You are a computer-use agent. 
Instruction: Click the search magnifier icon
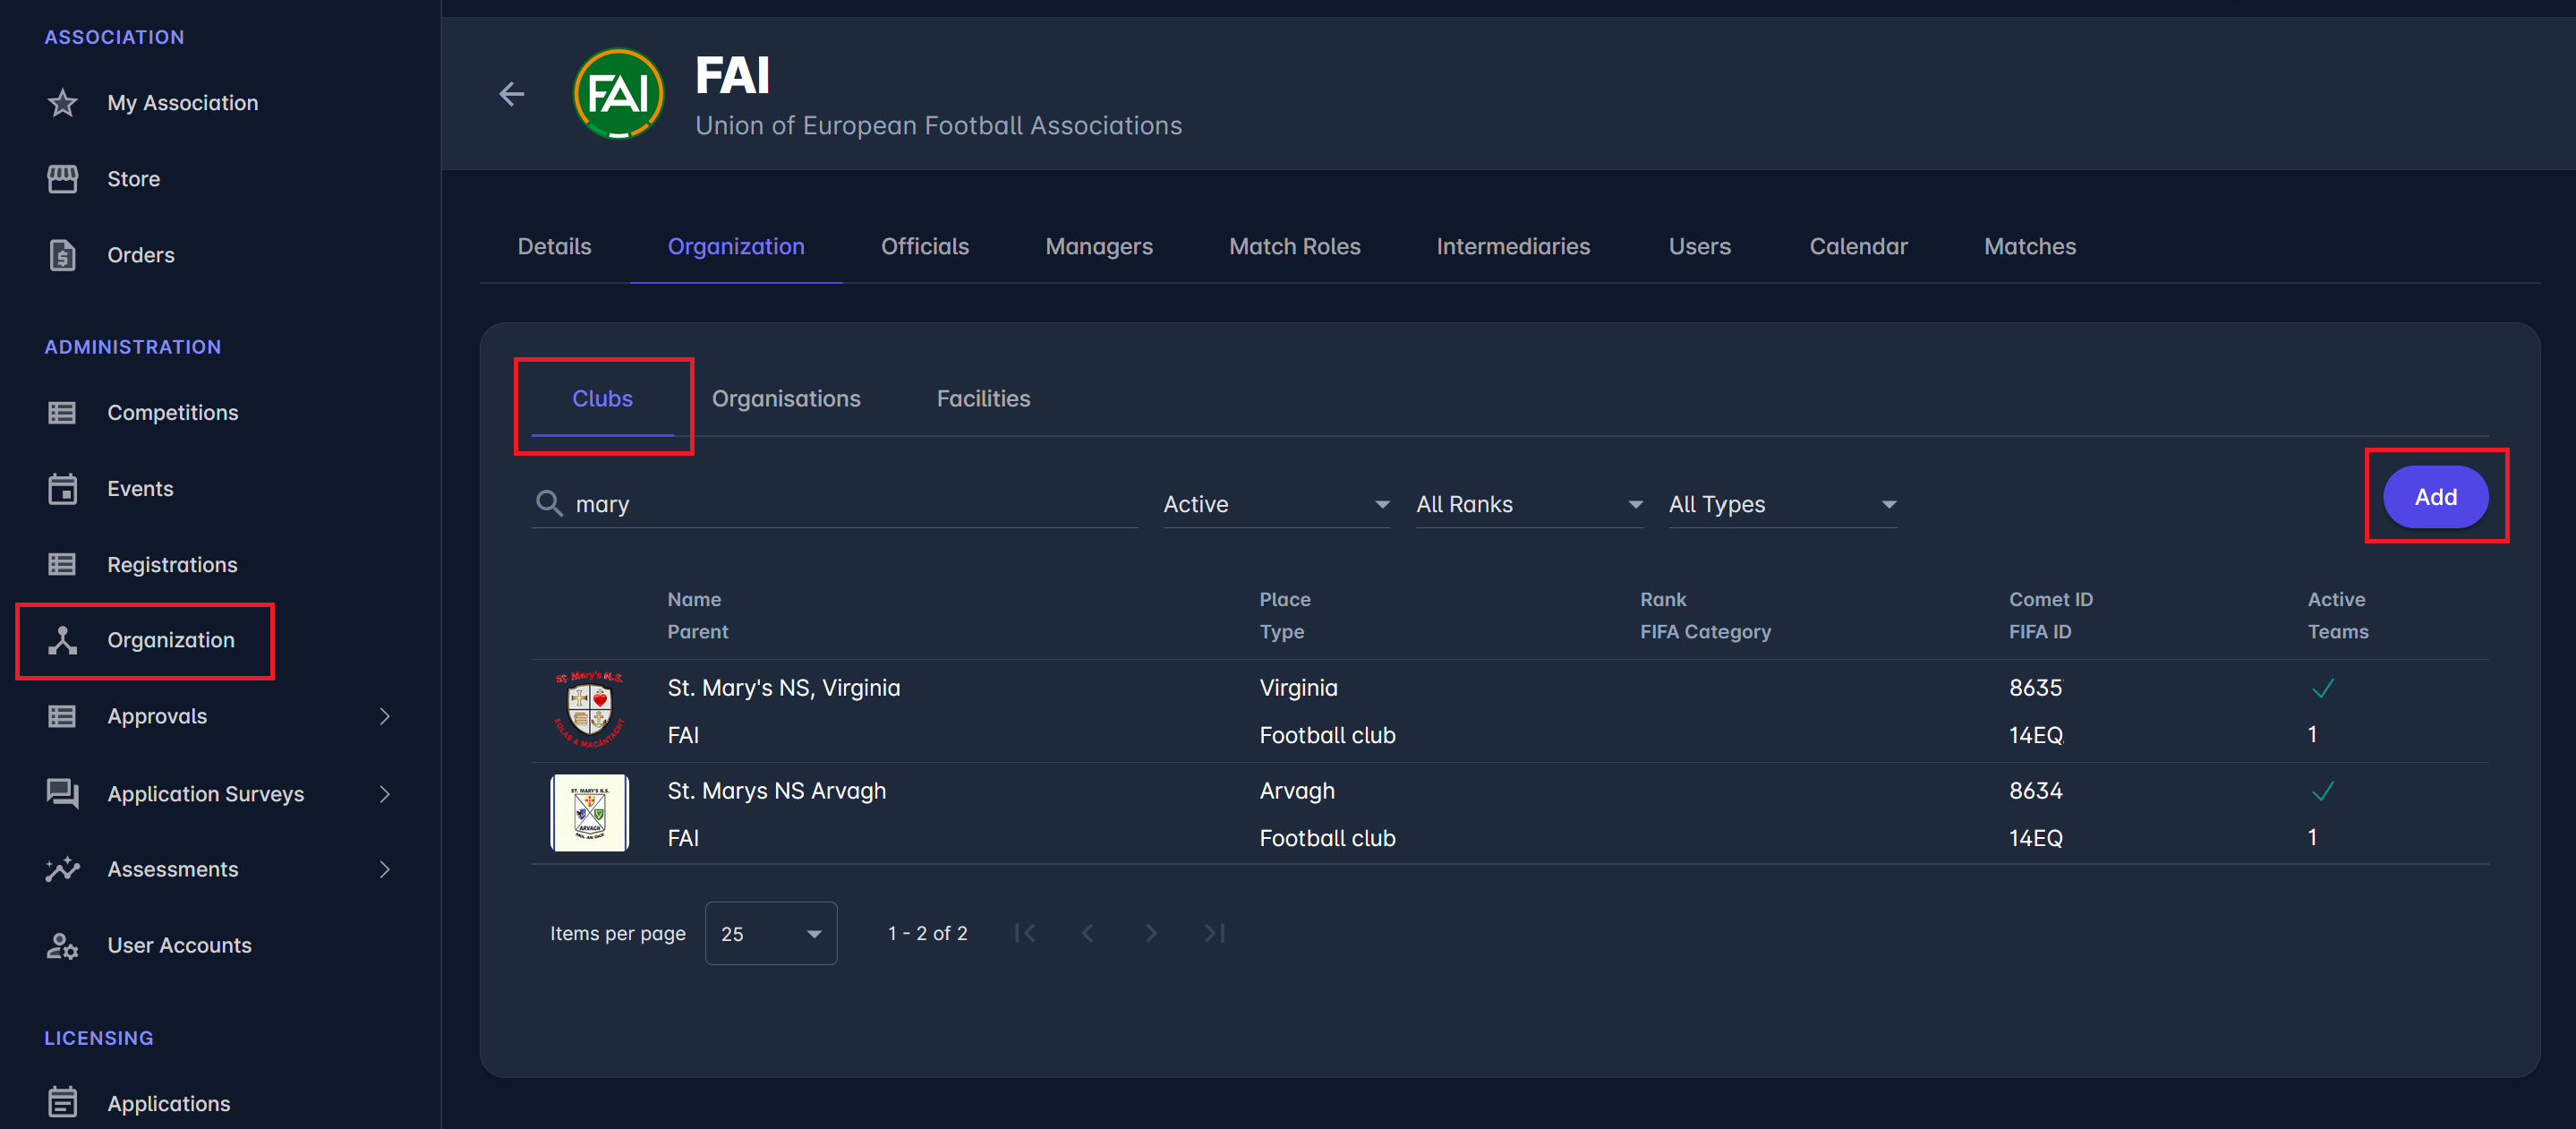point(549,502)
